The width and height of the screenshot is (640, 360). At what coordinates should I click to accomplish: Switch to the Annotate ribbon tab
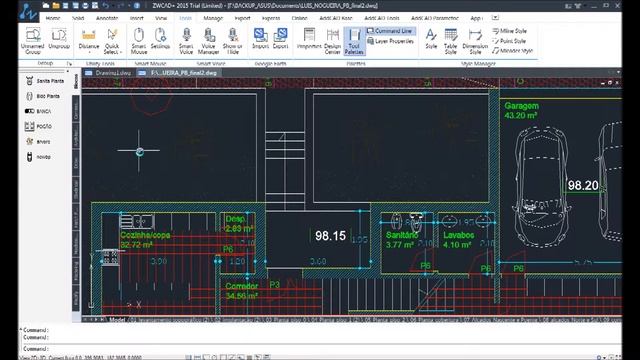(x=107, y=18)
